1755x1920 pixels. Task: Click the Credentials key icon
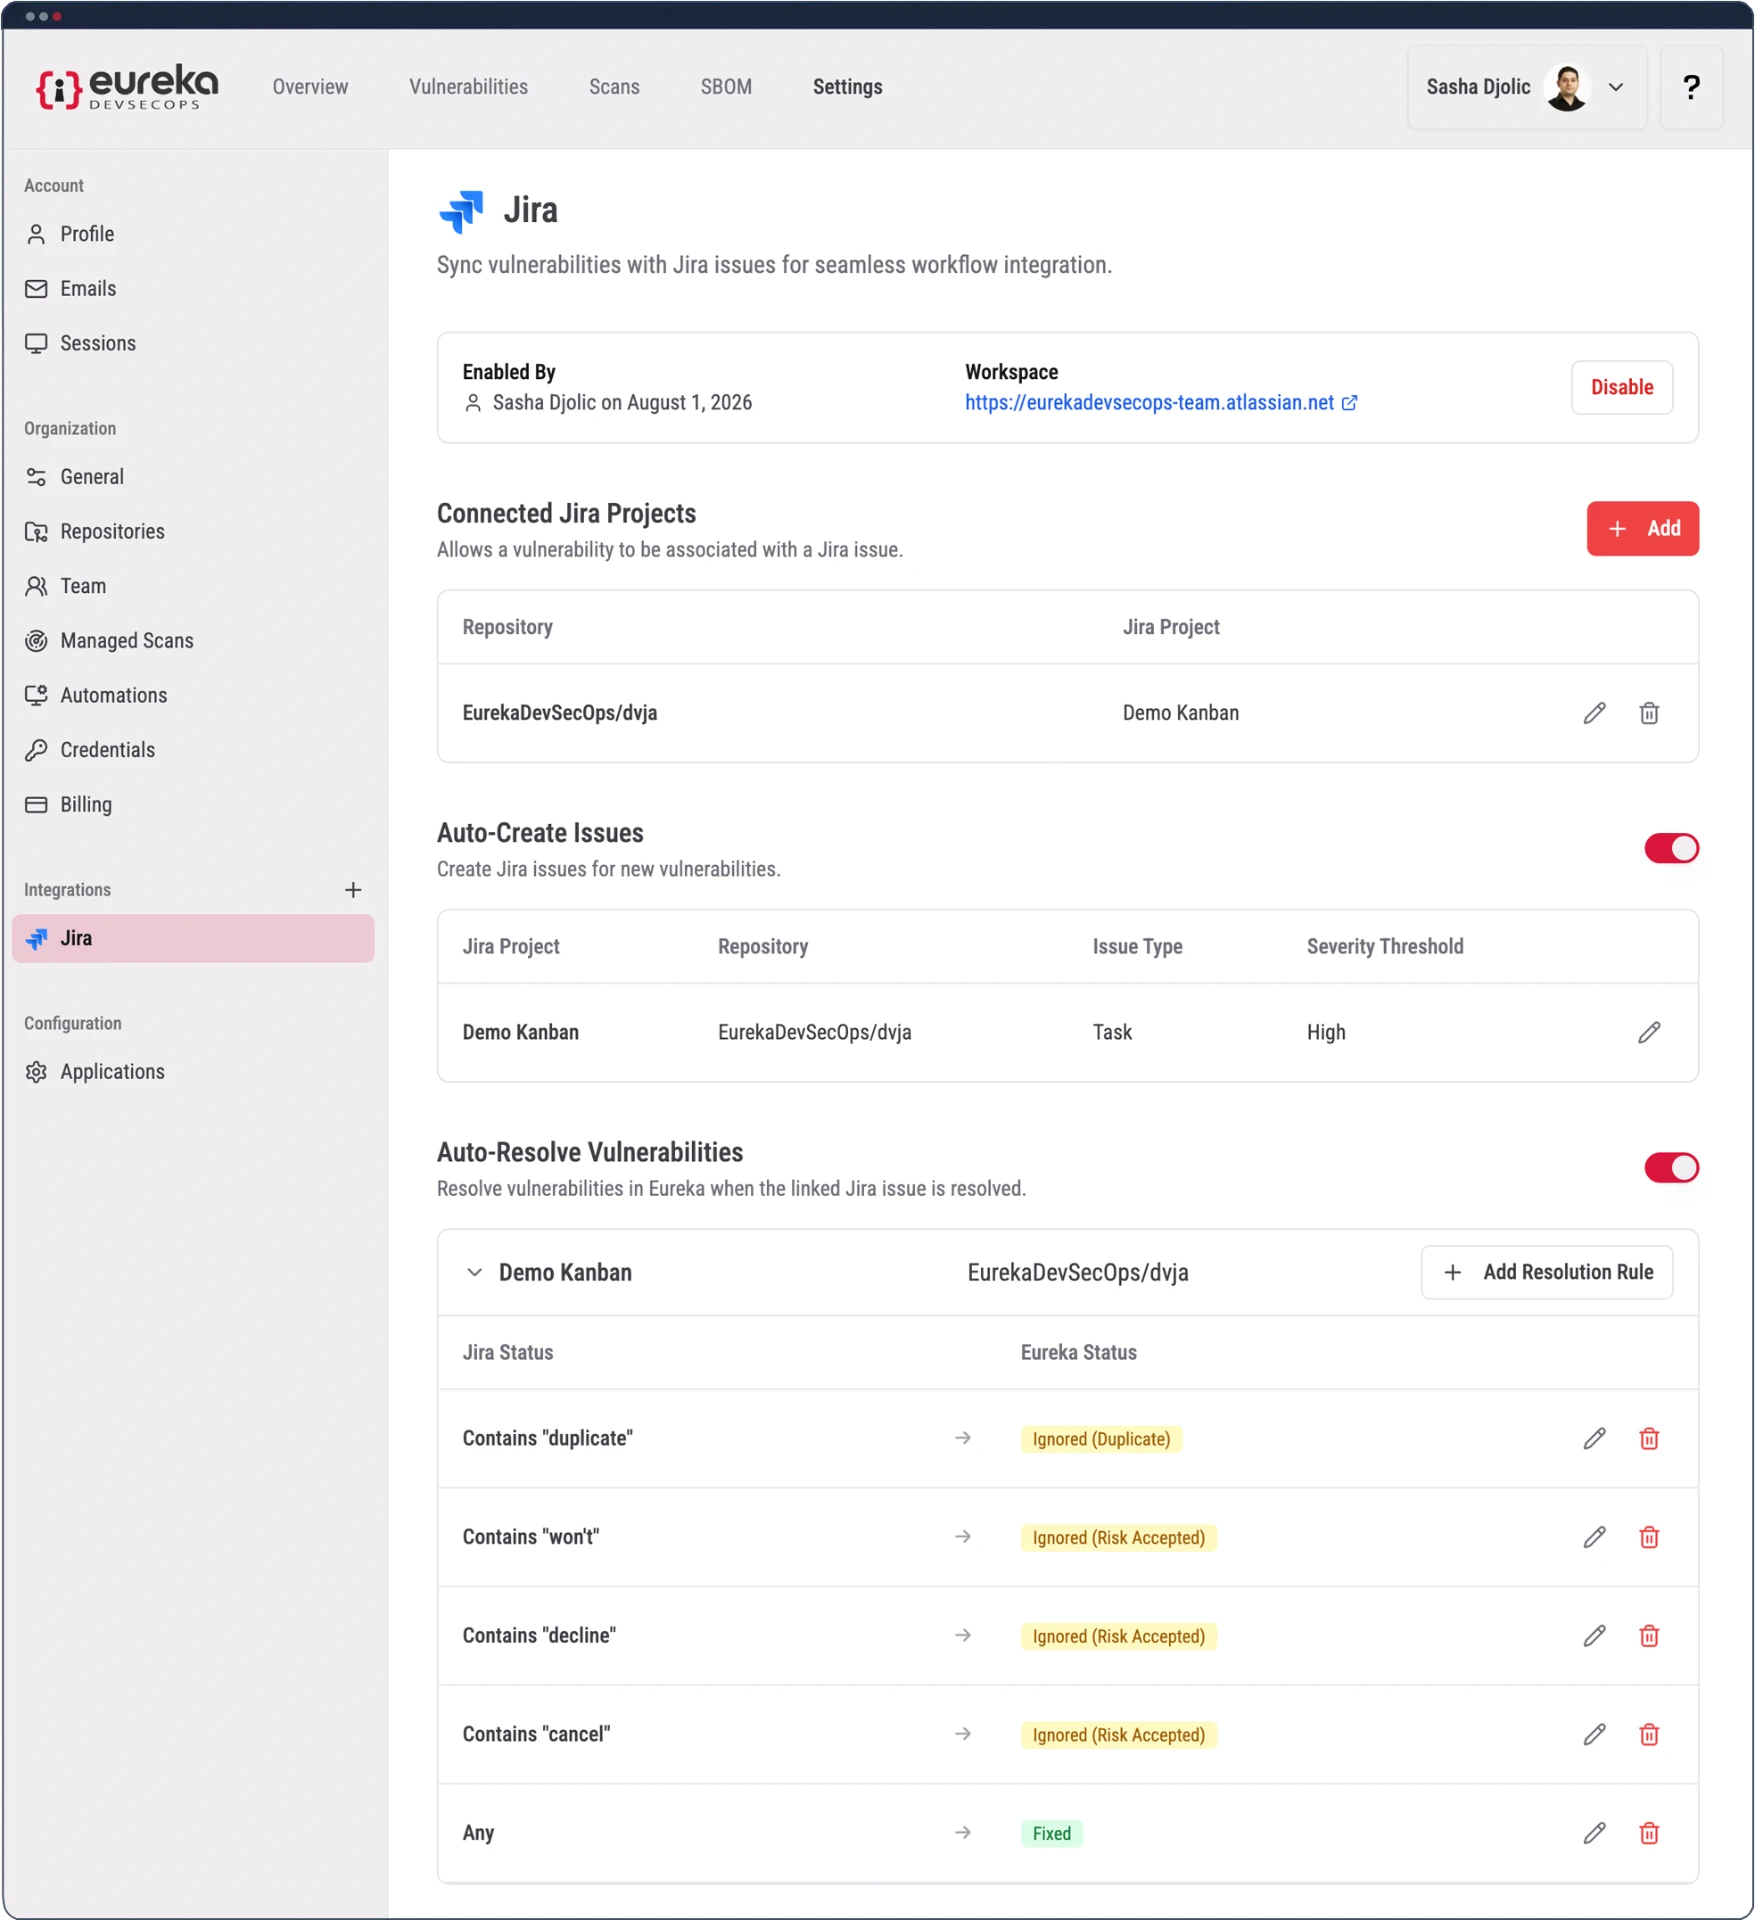tap(36, 750)
